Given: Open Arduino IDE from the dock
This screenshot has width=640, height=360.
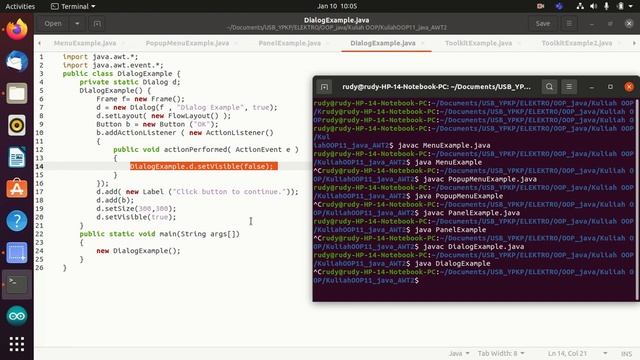Looking at the screenshot, I should (x=17, y=316).
